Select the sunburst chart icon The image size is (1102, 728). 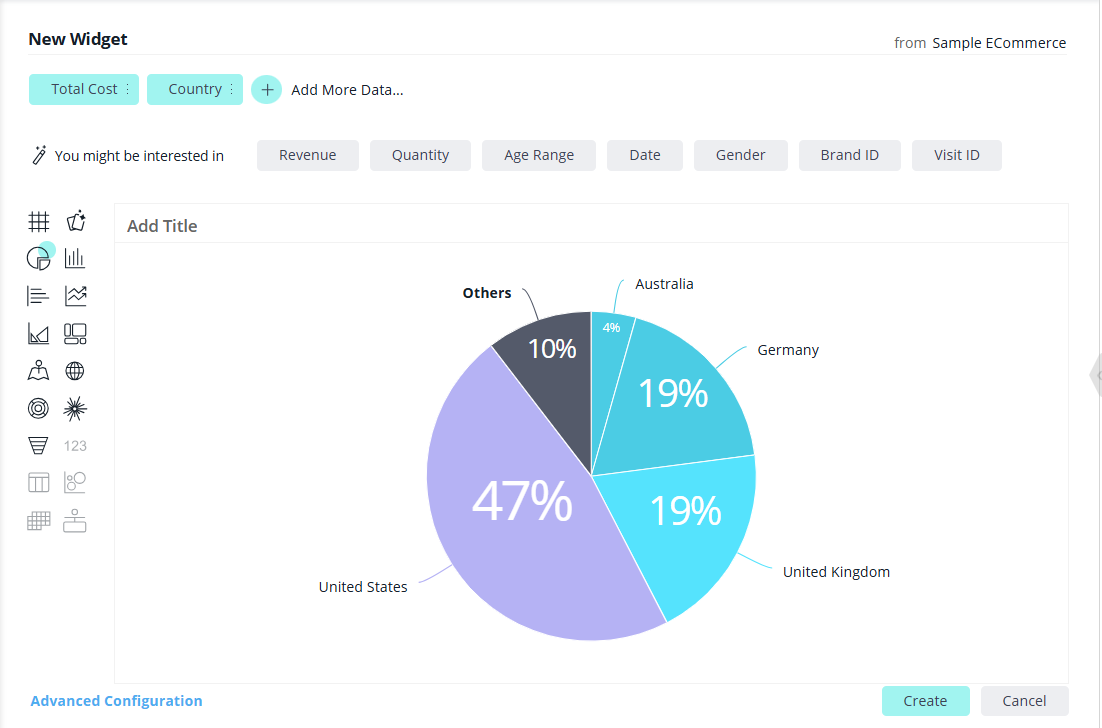click(75, 408)
